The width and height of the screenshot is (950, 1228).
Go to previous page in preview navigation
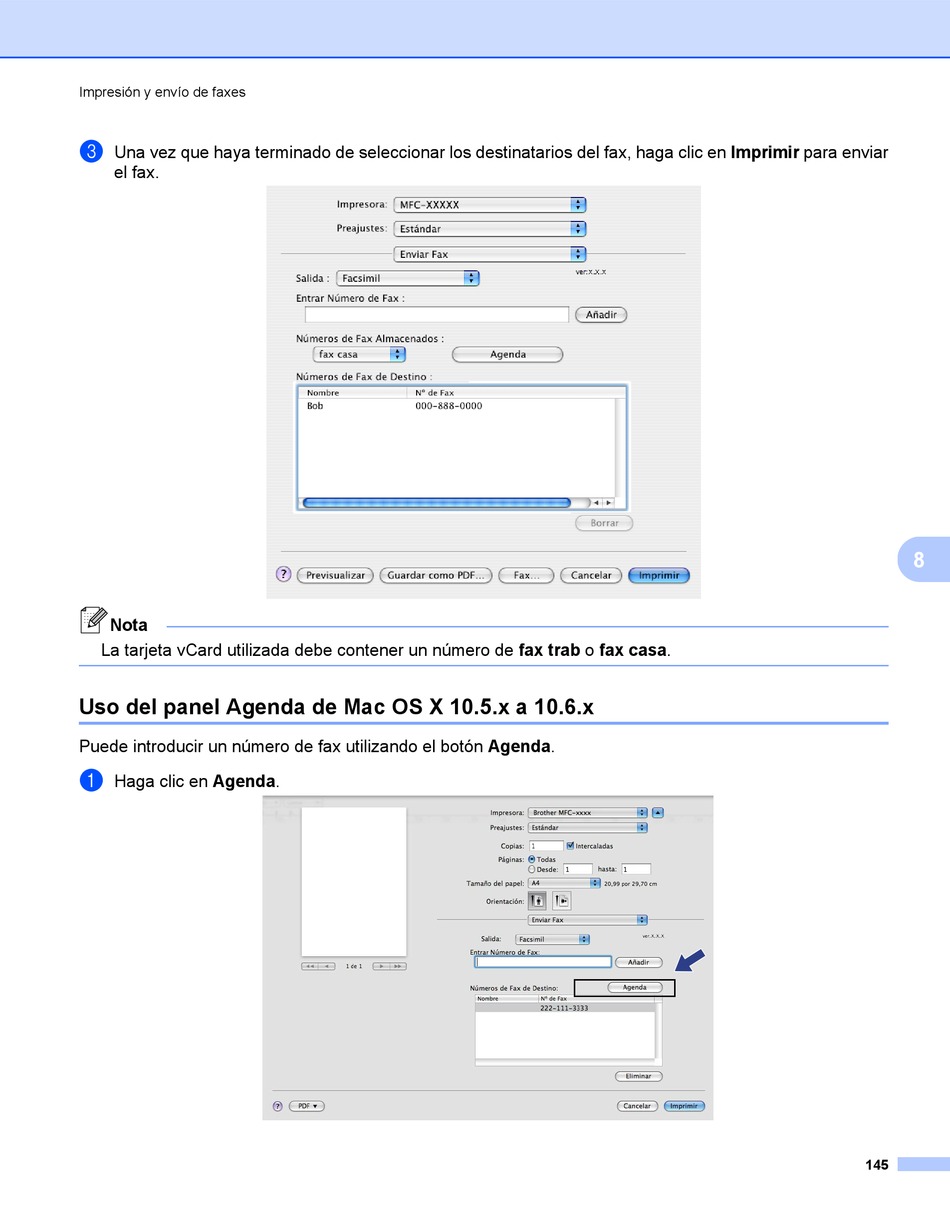tap(327, 966)
